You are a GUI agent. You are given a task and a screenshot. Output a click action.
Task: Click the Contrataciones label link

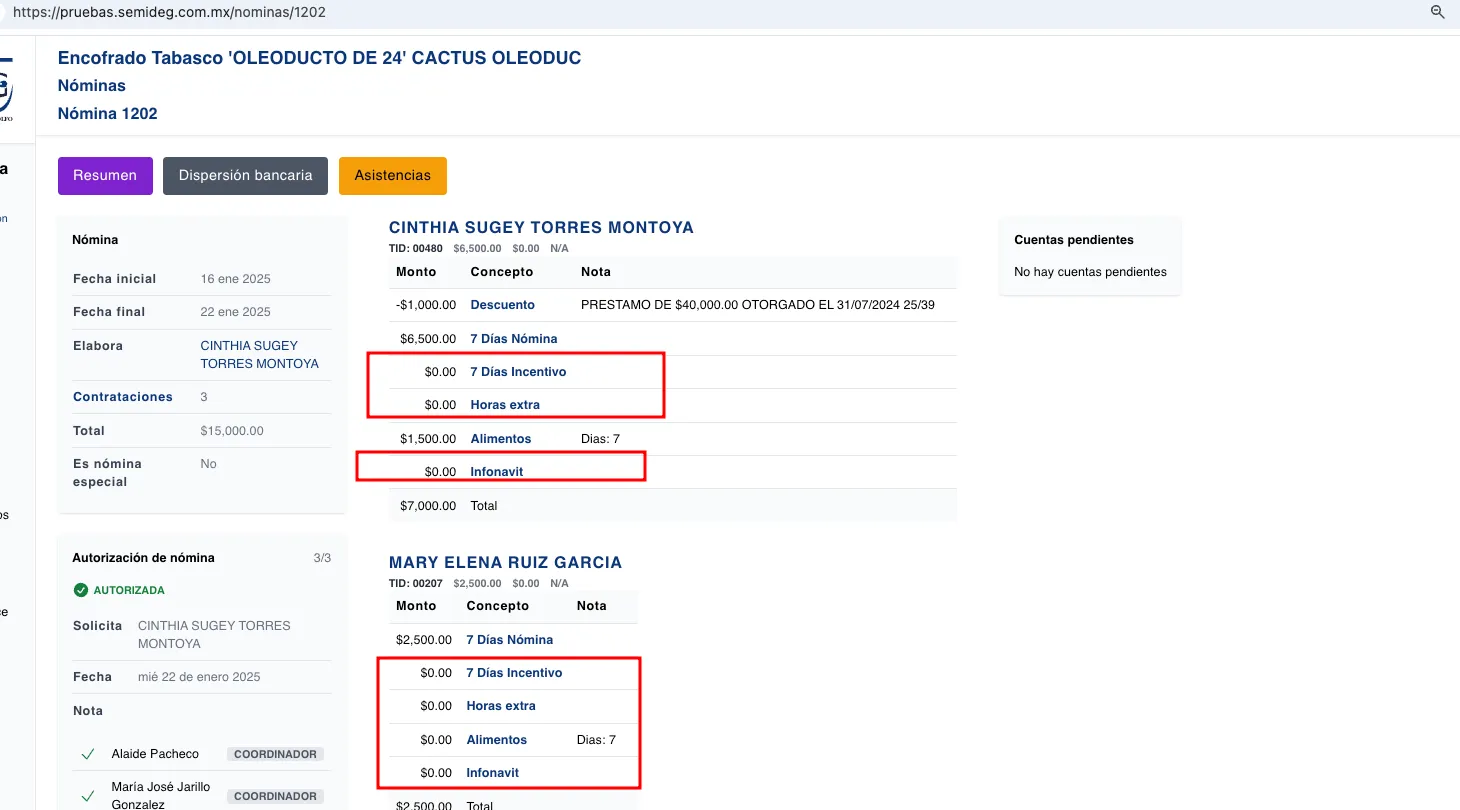coord(123,397)
